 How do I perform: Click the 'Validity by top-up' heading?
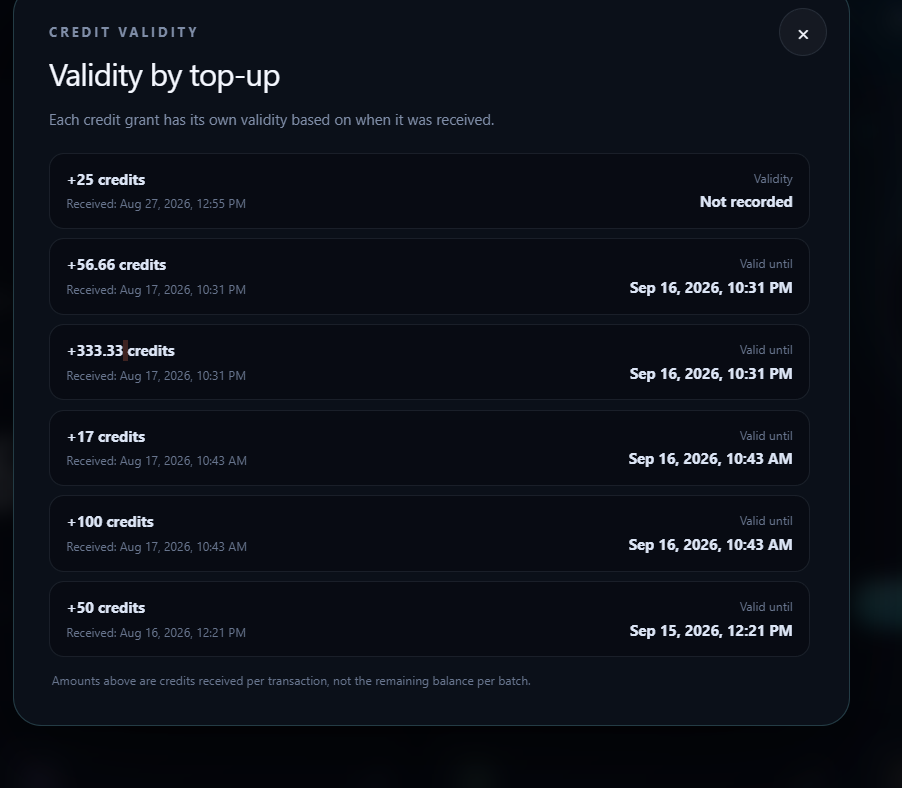coord(165,76)
